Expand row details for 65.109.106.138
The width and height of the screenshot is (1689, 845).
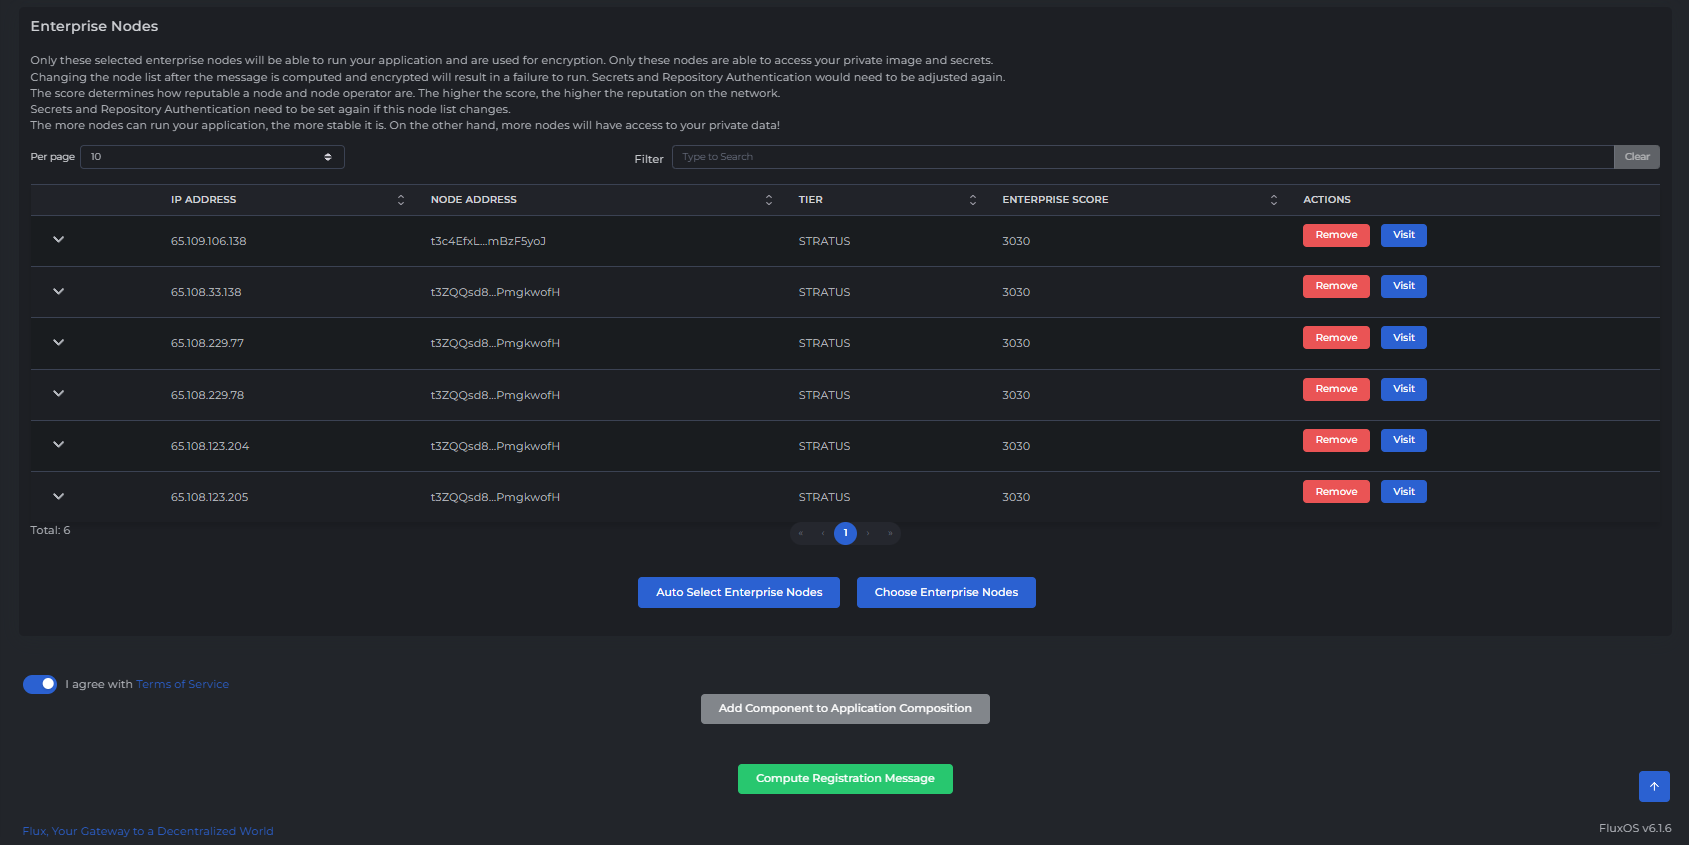(x=59, y=240)
